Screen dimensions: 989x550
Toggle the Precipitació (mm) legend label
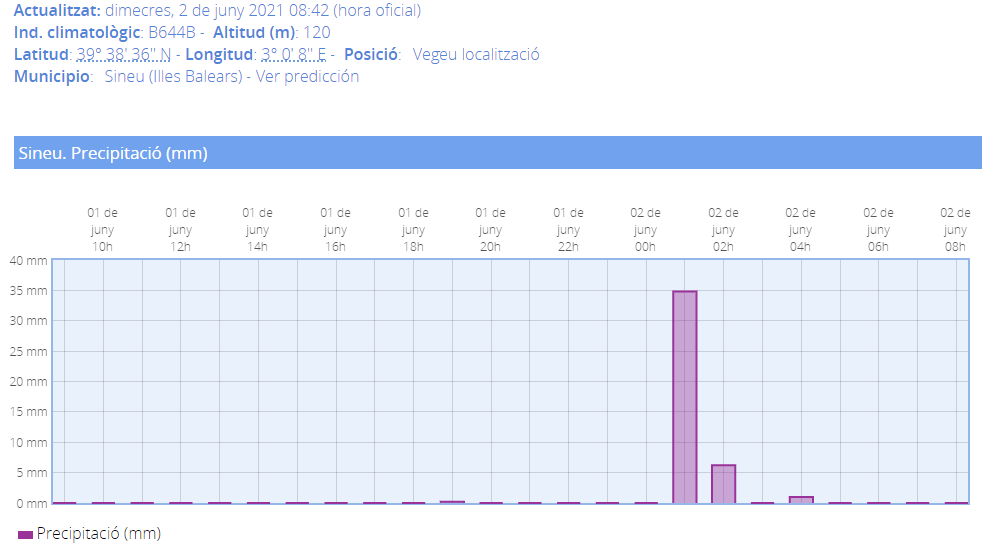98,534
